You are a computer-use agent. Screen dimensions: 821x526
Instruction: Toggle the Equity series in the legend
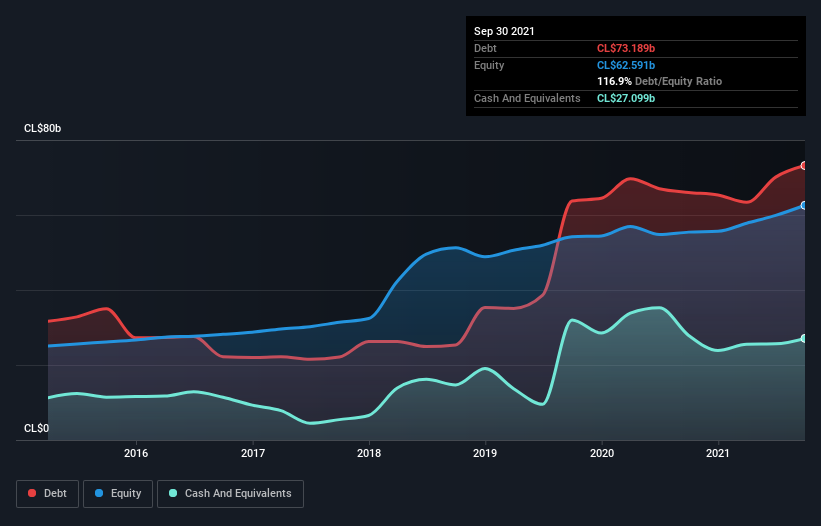(118, 494)
